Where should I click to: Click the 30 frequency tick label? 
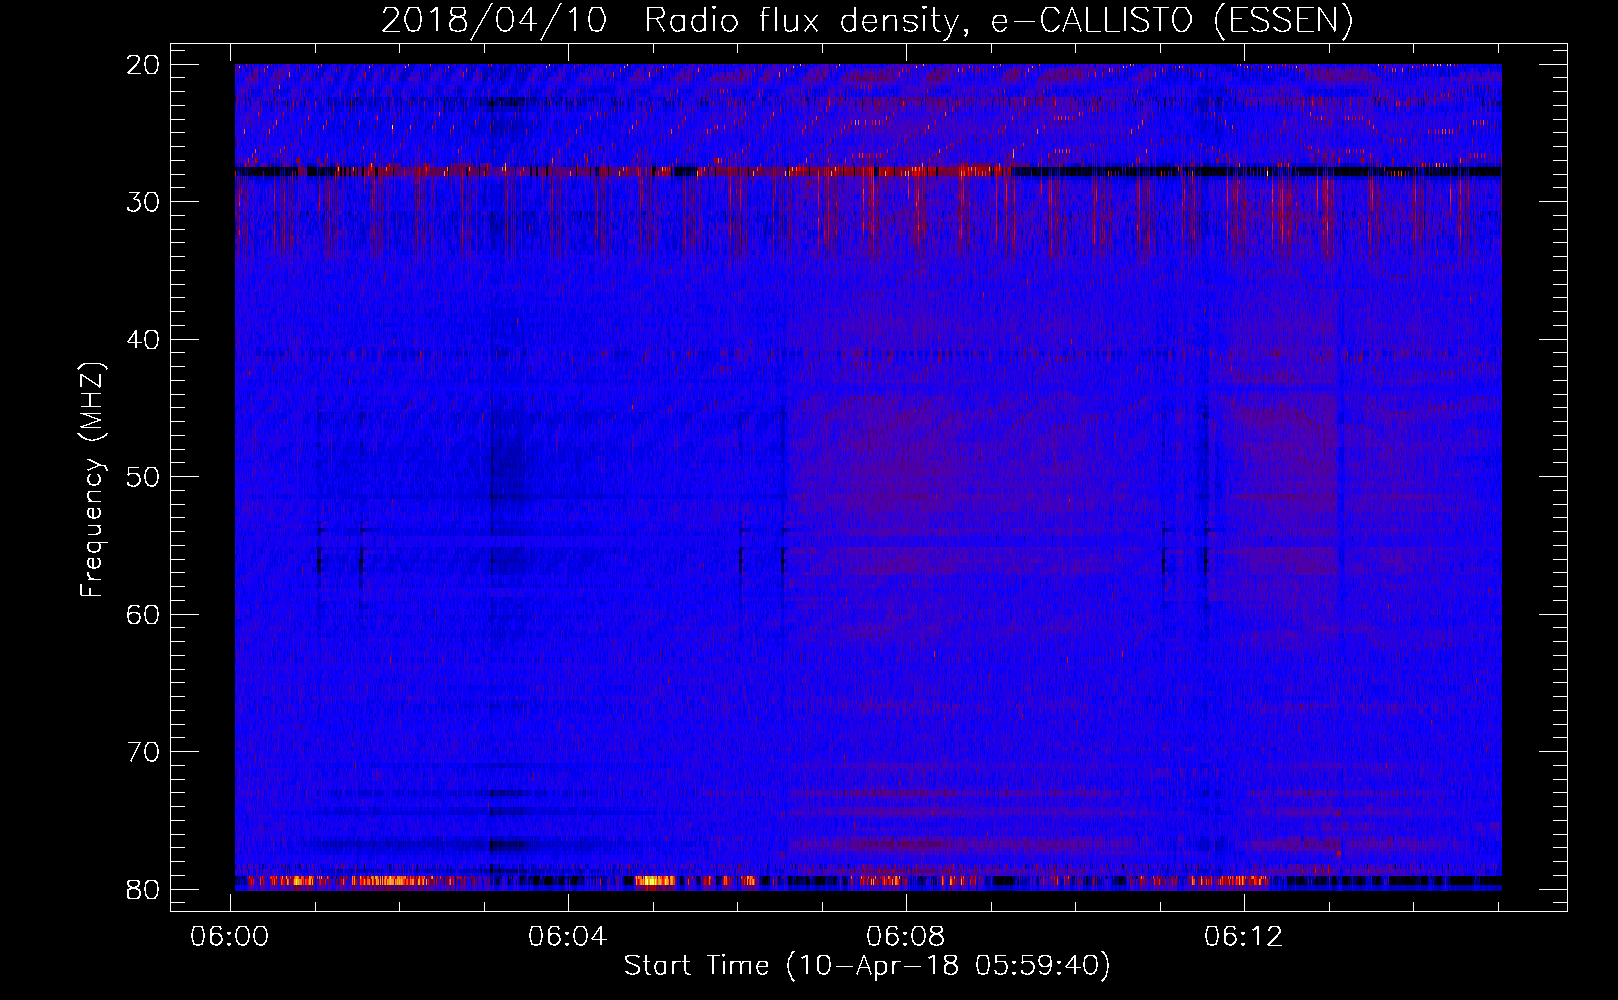(x=143, y=202)
